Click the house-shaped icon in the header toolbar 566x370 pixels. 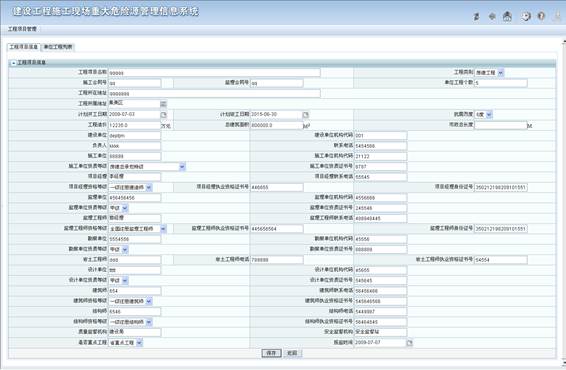tap(507, 16)
